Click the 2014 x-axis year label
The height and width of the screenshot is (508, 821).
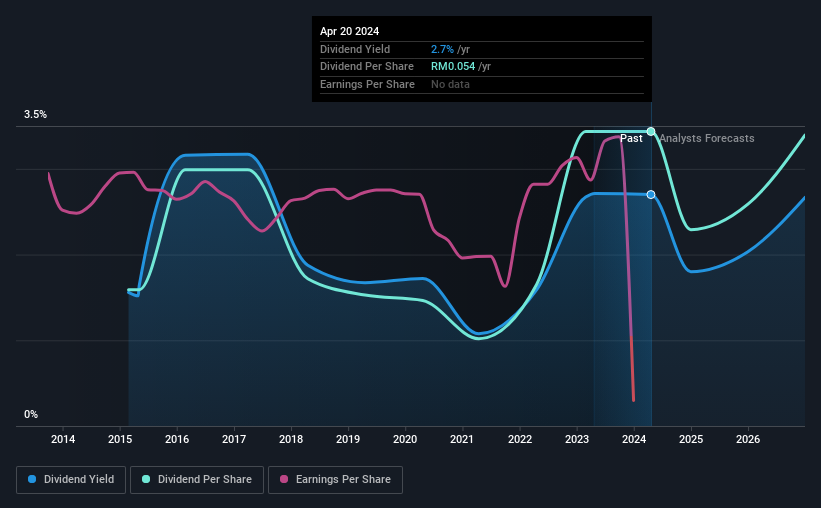[63, 439]
